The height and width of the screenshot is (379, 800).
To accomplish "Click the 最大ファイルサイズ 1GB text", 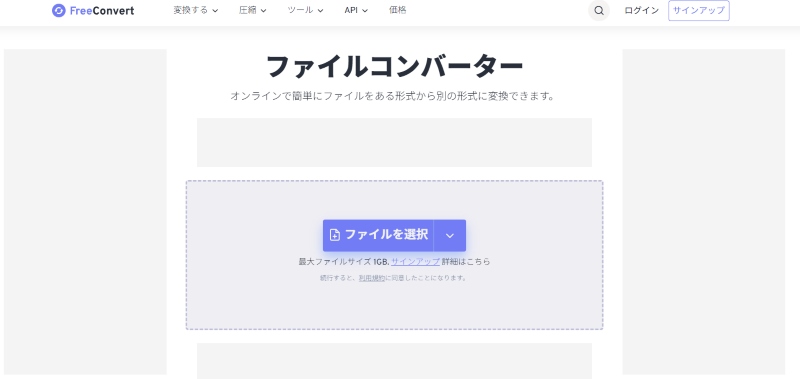I will click(x=344, y=262).
